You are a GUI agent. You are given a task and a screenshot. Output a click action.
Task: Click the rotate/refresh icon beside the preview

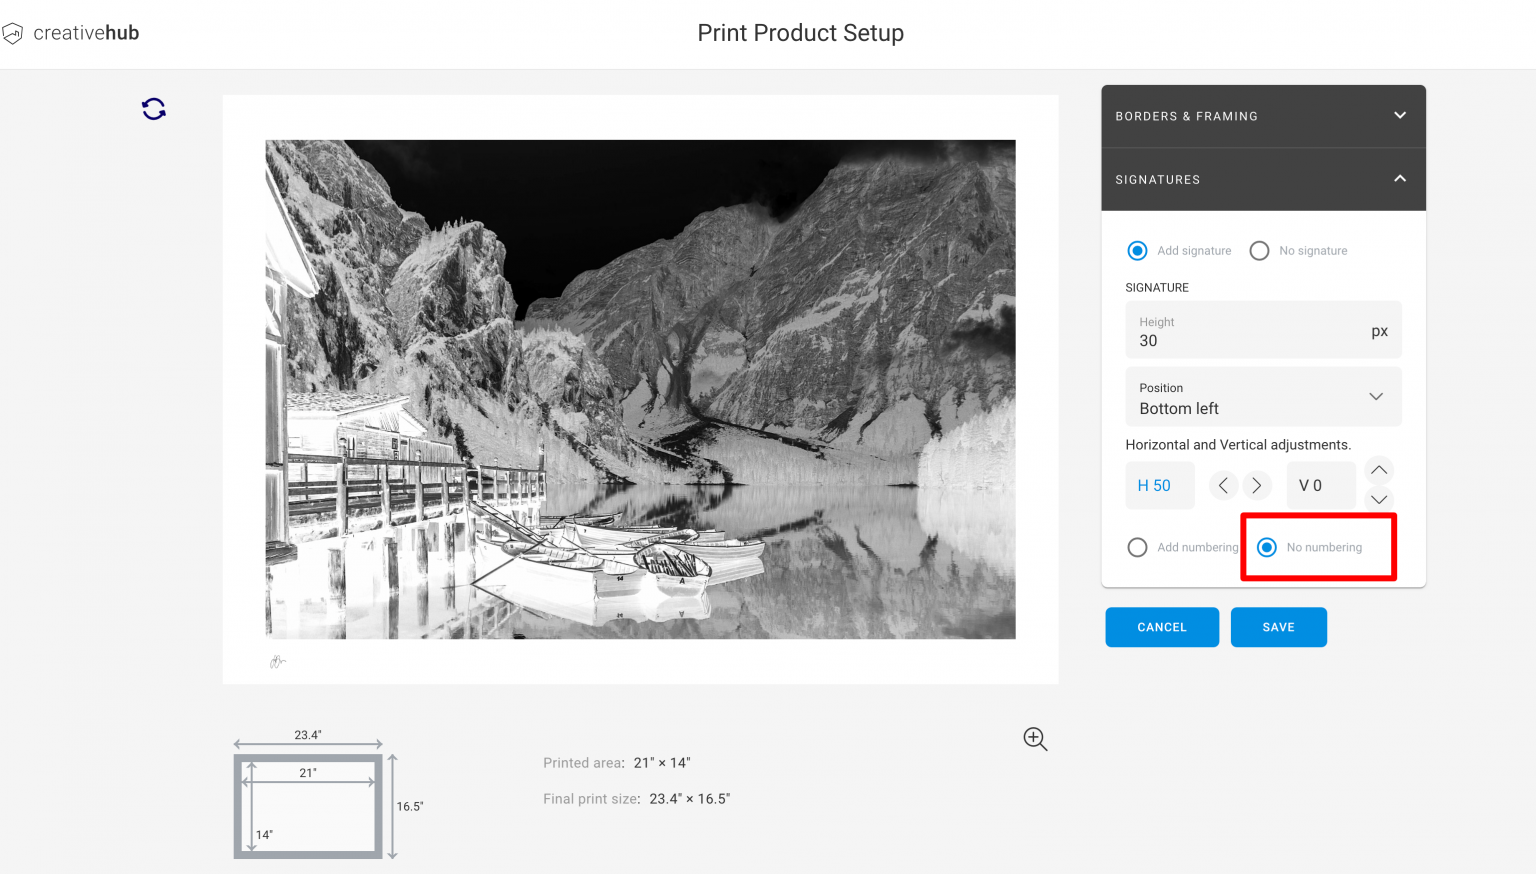tap(153, 108)
